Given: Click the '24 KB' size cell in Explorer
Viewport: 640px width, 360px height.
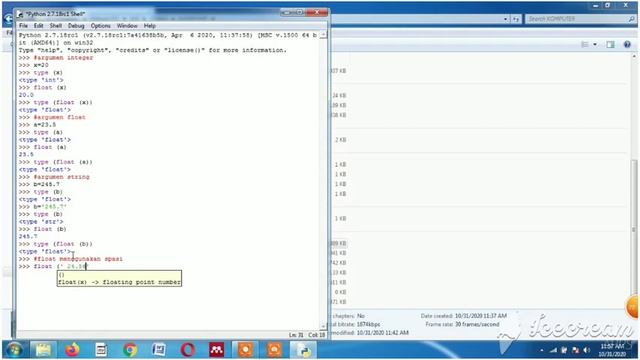Looking at the screenshot, I should pos(339,96).
